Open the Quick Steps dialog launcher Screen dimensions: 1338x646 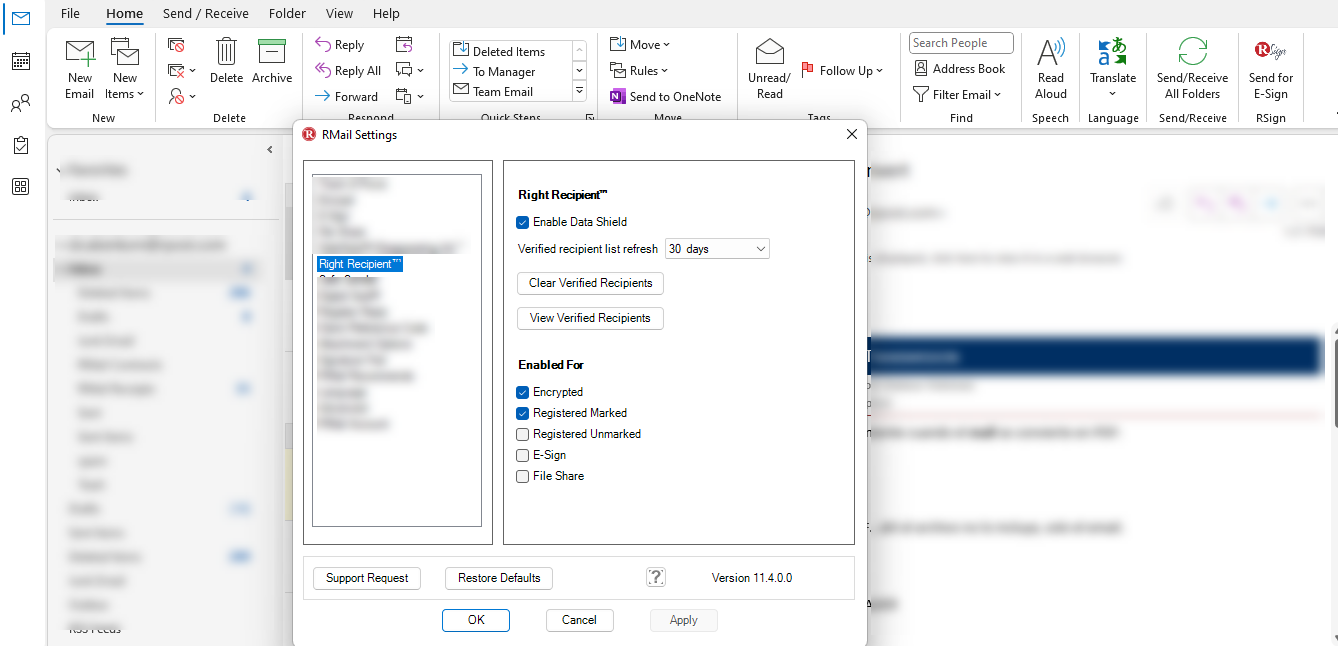pyautogui.click(x=590, y=118)
